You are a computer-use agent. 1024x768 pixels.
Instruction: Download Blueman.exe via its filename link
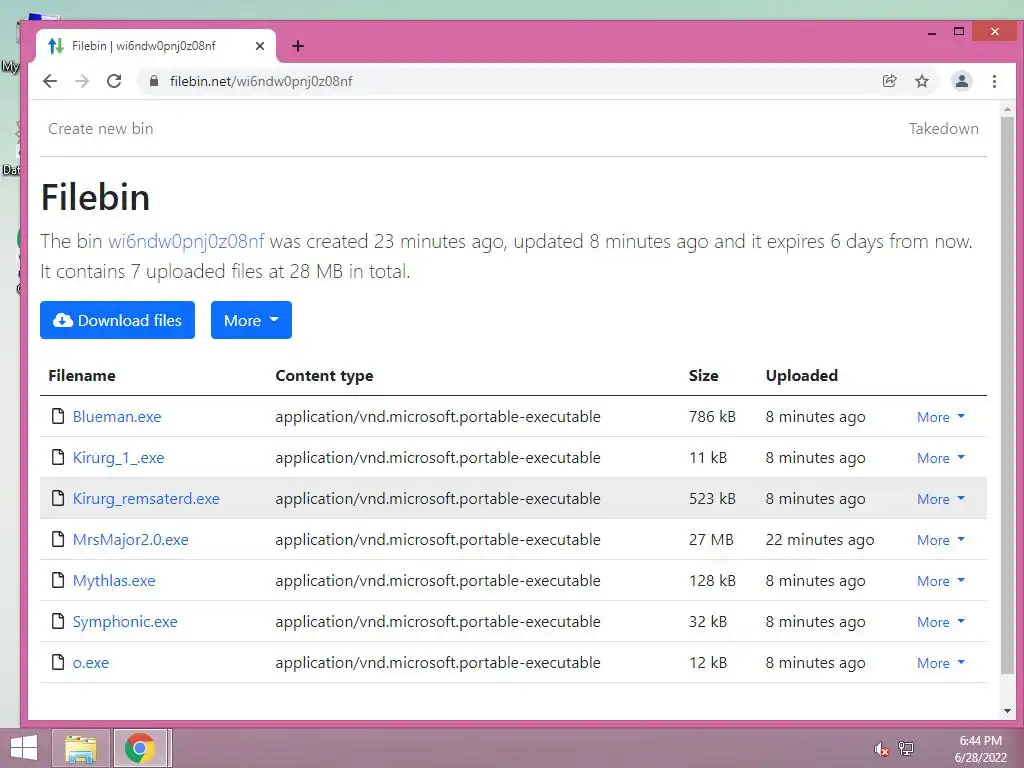pos(117,417)
